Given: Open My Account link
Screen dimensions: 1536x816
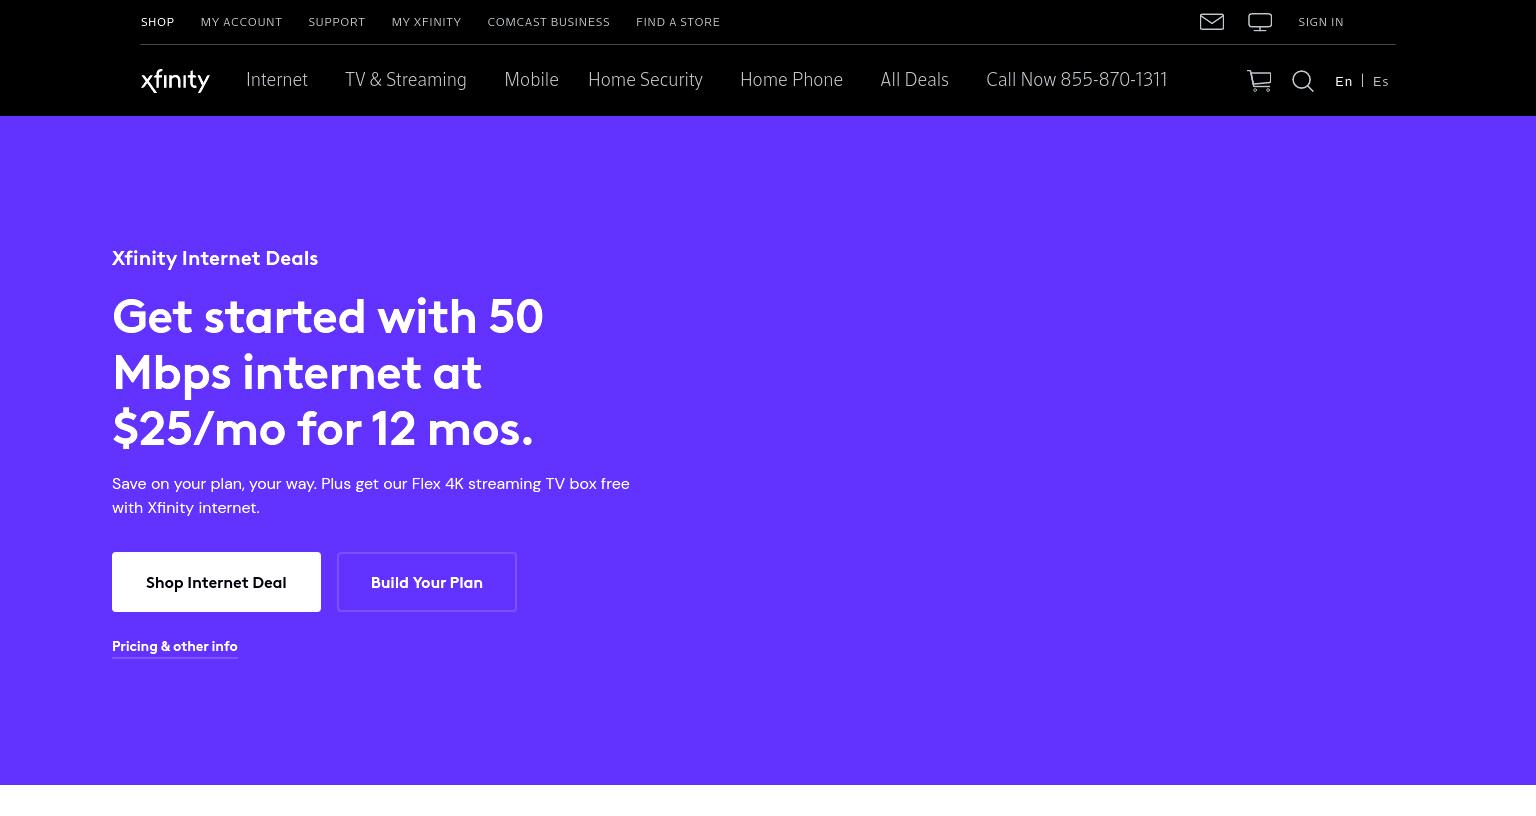Looking at the screenshot, I should pyautogui.click(x=241, y=22).
